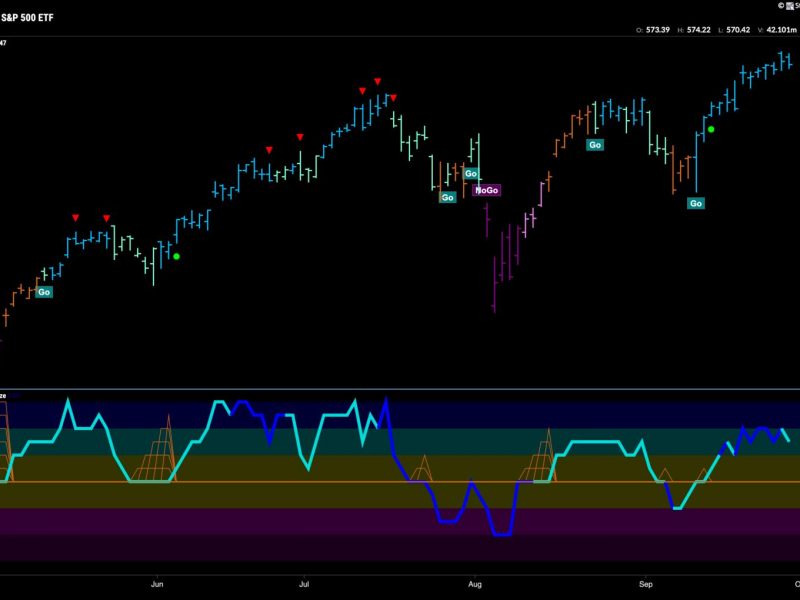Viewport: 800px width, 600px height.
Task: Click the Jun label on the time axis
Action: (157, 584)
